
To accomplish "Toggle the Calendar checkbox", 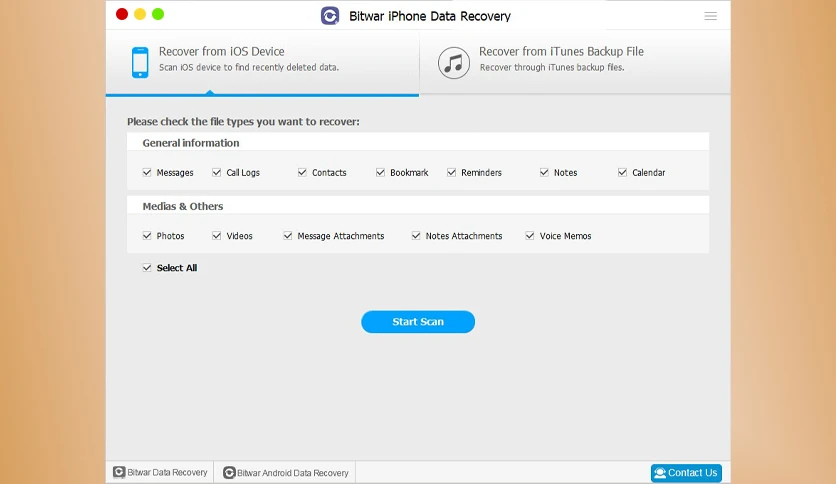I will pyautogui.click(x=622, y=172).
